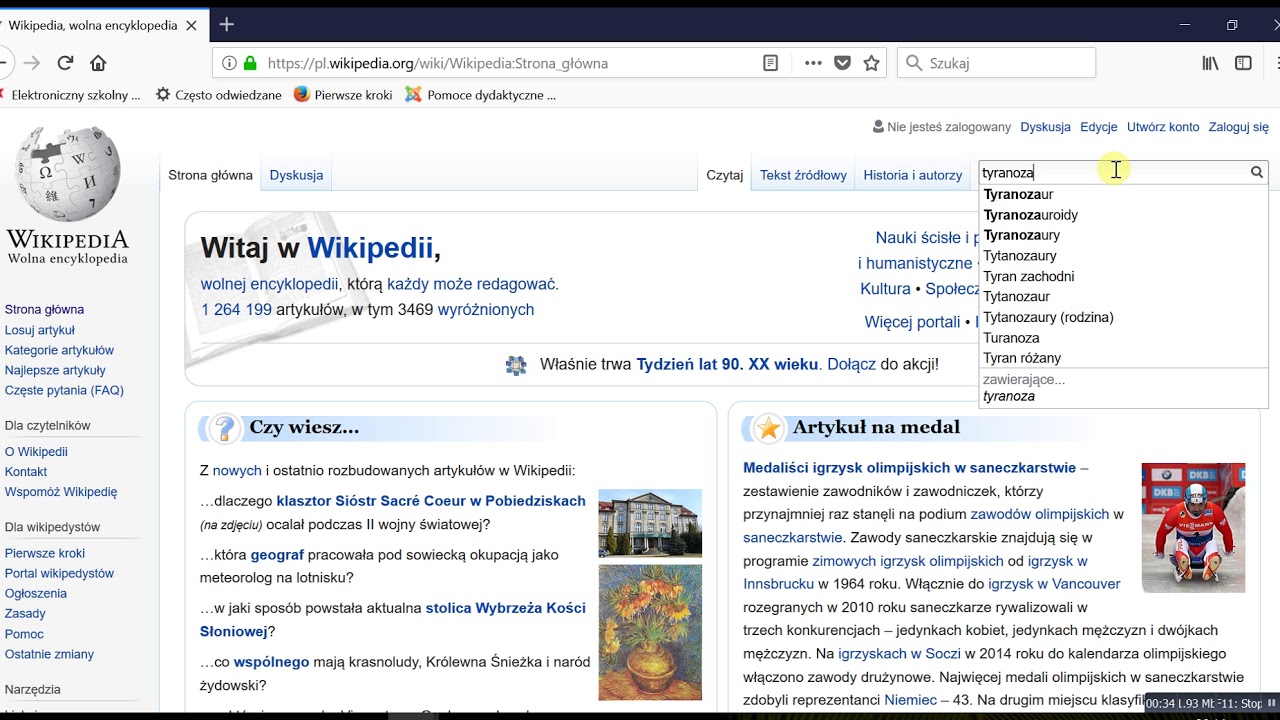Click the flower vase painting thumbnail
The image size is (1280, 720).
[650, 632]
